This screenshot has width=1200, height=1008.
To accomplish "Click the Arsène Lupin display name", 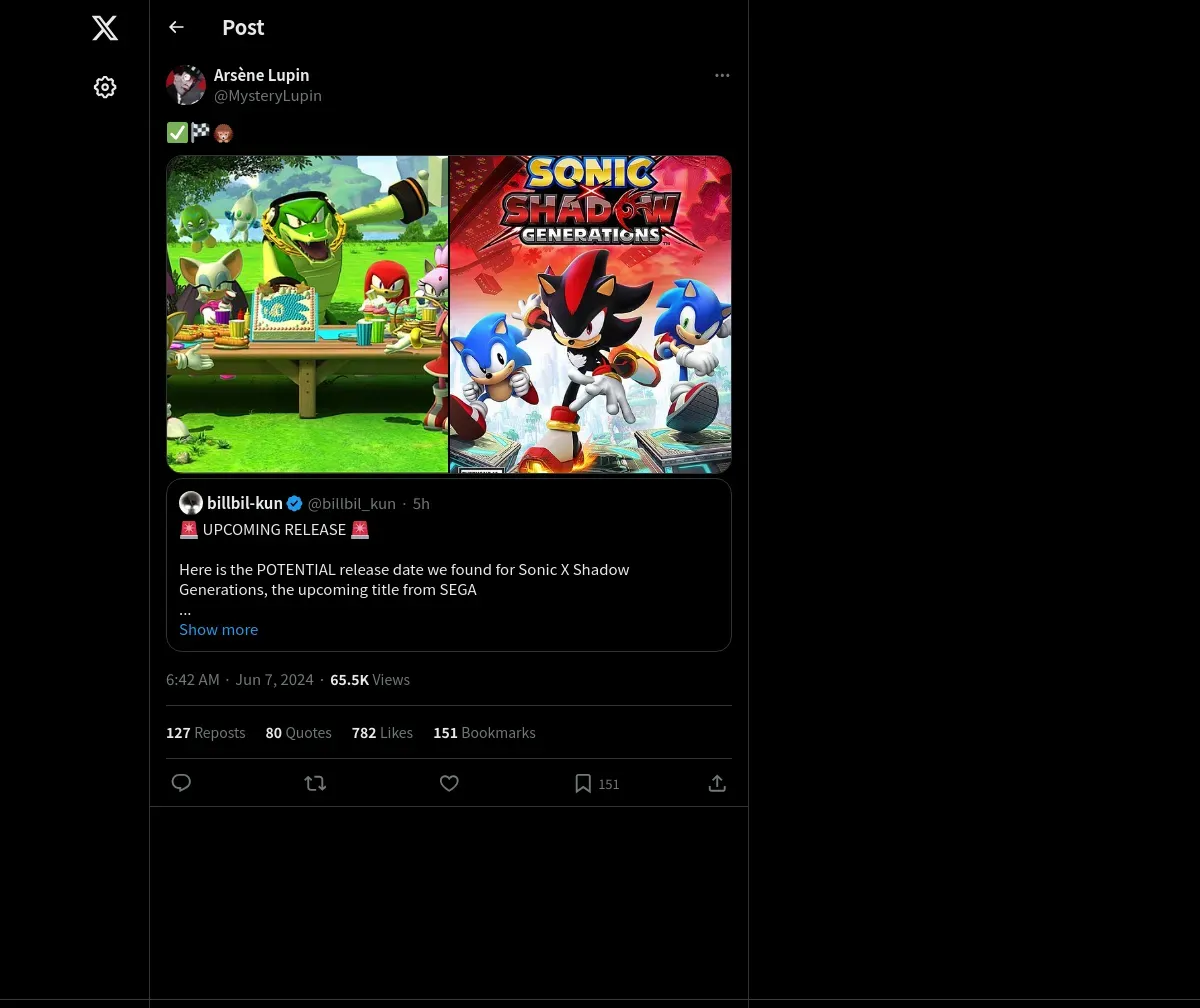I will pyautogui.click(x=261, y=75).
